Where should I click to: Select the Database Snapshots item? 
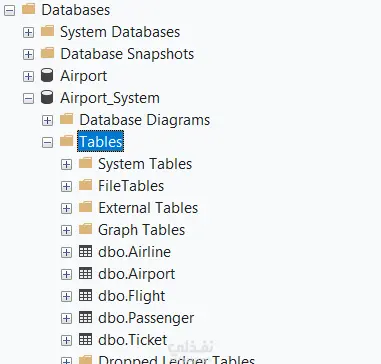(127, 54)
